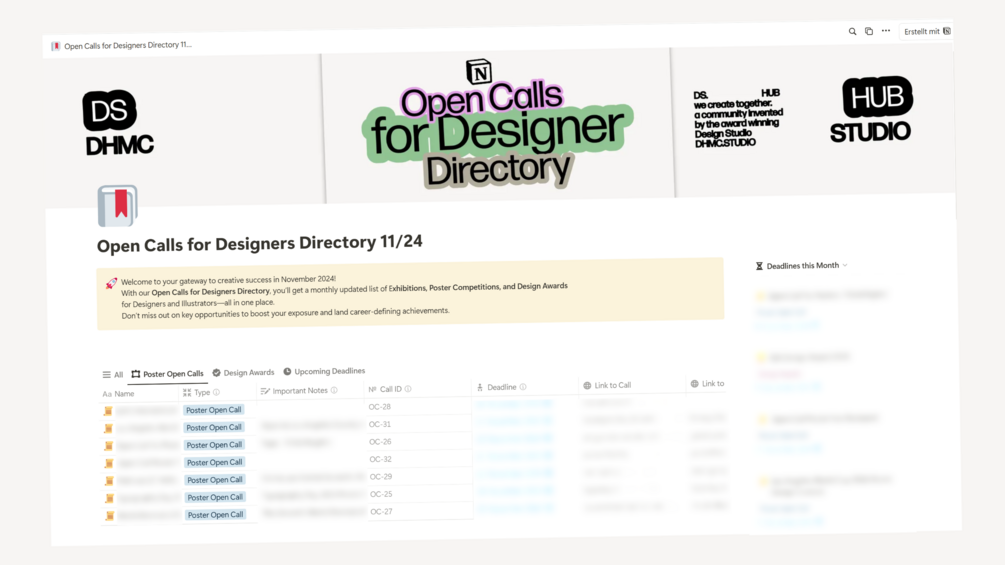Click the "Poster Open Call" tag in row OC-26
Viewport: 1005px width, 565px height.
(214, 445)
